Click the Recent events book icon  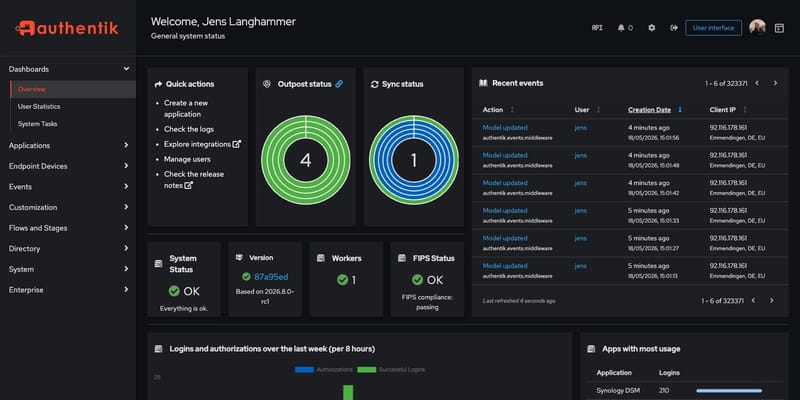click(x=483, y=83)
